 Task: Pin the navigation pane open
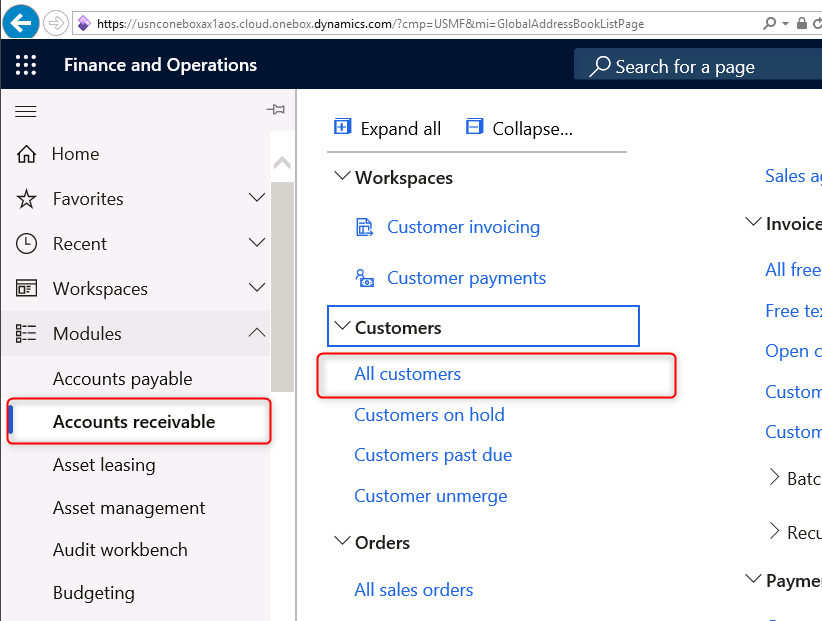(x=276, y=111)
